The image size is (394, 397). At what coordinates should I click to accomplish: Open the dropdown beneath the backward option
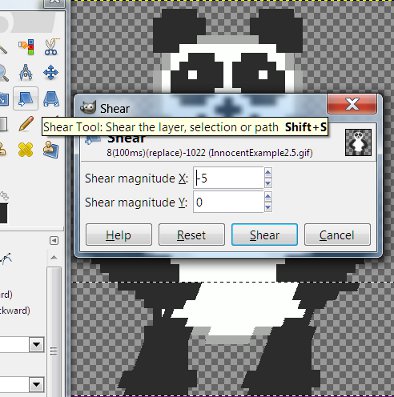[x=36, y=344]
